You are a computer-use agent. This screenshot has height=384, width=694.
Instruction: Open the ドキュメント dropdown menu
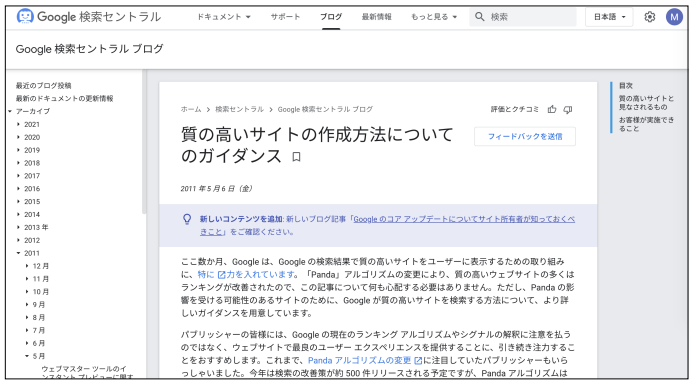coord(224,17)
